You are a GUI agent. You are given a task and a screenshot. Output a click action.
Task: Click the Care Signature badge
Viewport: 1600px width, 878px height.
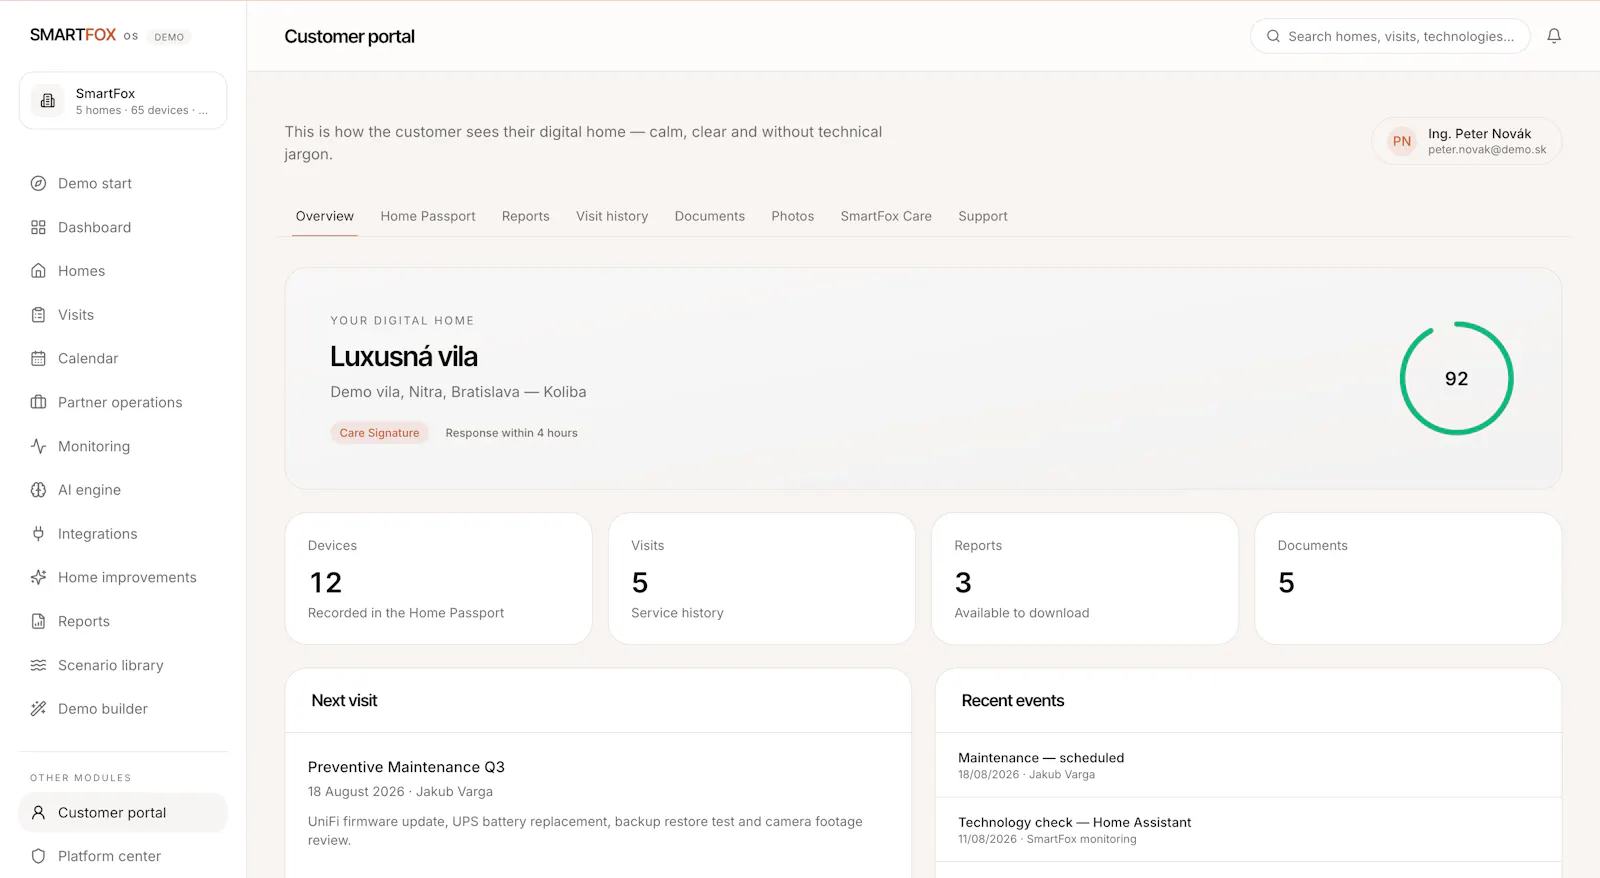379,433
